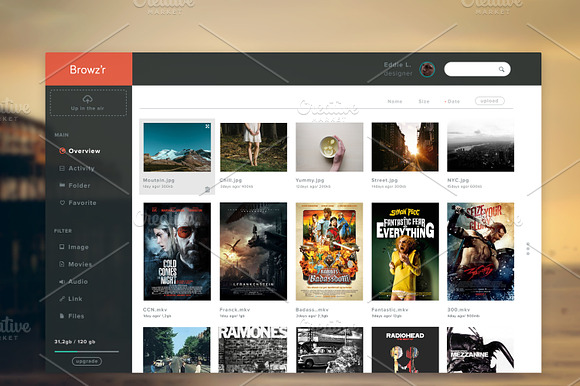Open the Radiohead album cover
This screenshot has height=386, width=580.
click(405, 350)
